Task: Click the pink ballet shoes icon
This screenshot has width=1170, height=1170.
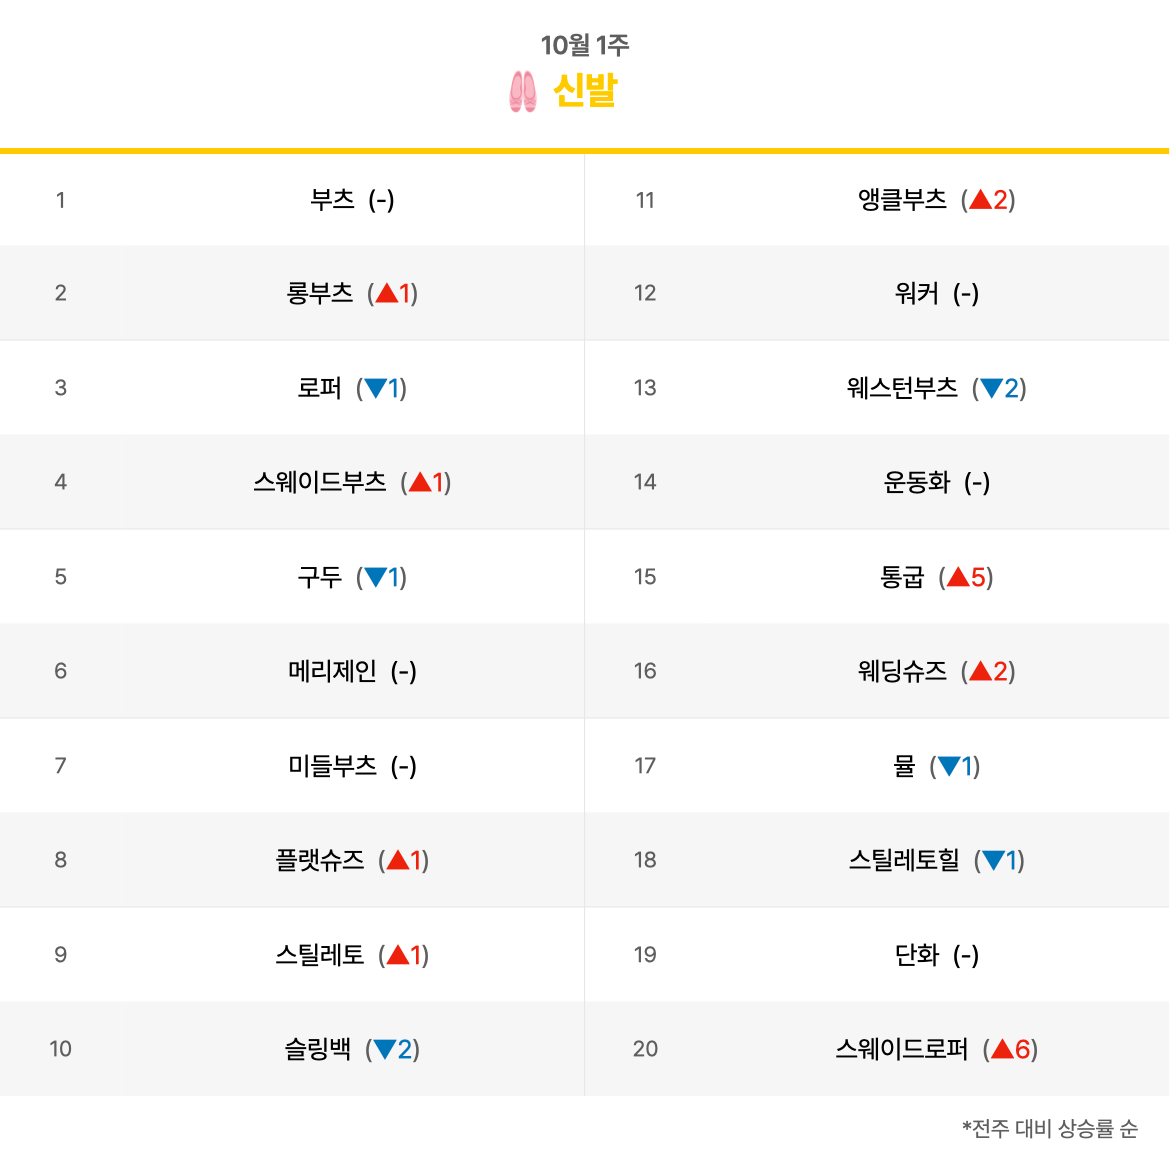Action: 522,91
